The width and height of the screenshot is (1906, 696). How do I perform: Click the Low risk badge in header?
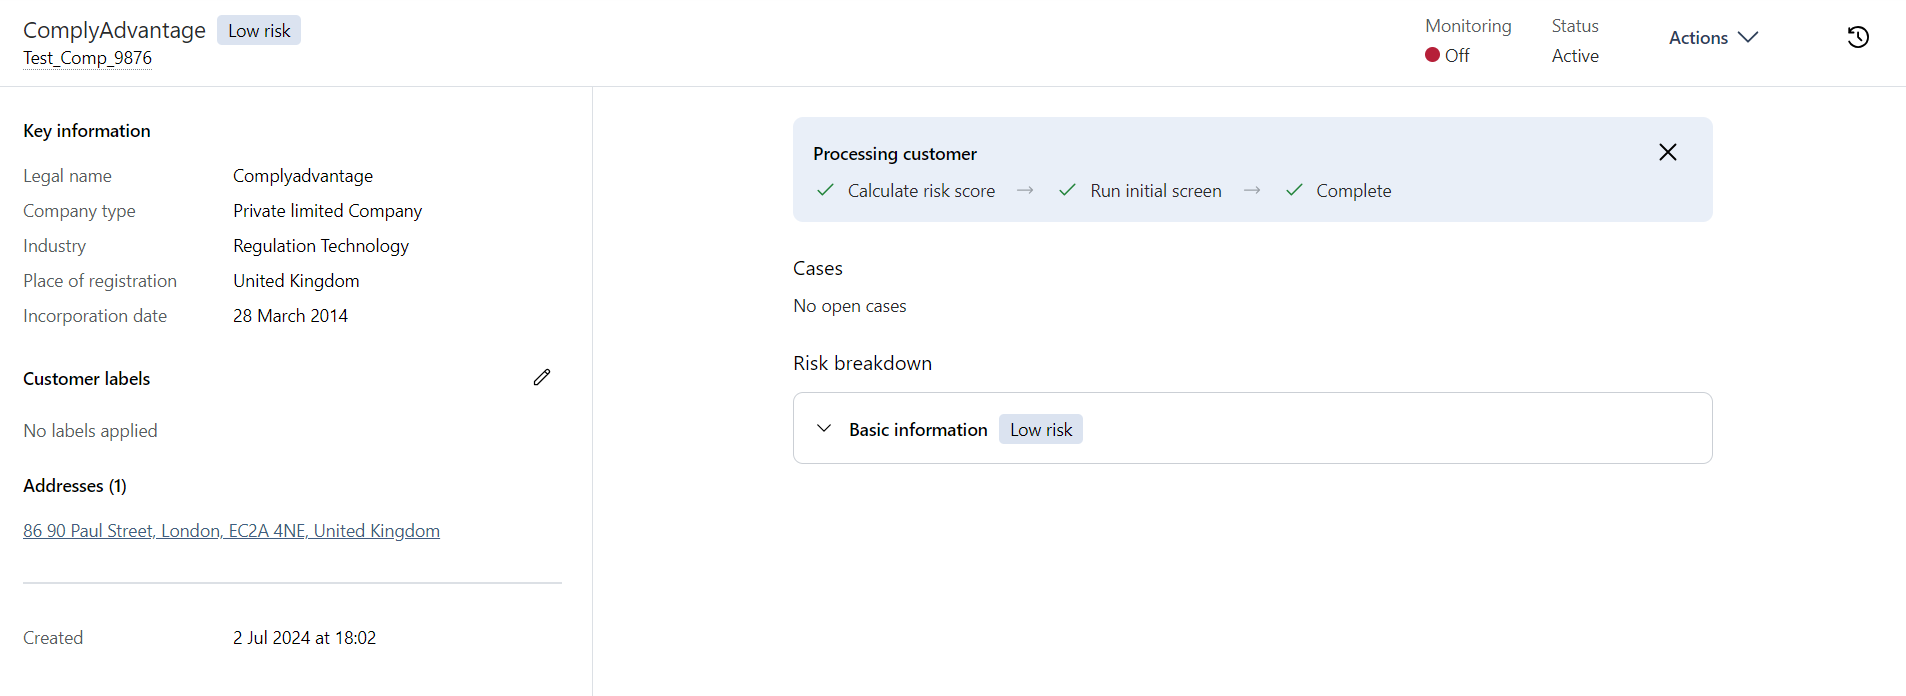coord(259,31)
